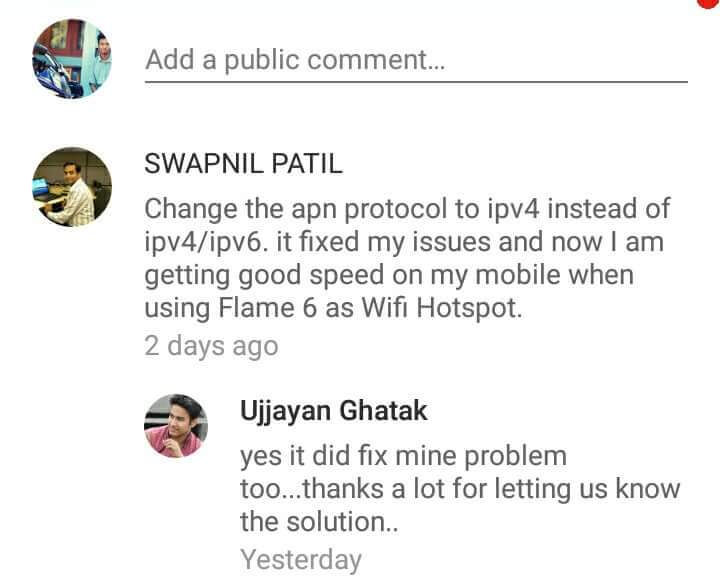Screen dimensions: 720x585
Task: Tap the 'Yesterday' timestamp on reply
Action: pyautogui.click(x=301, y=560)
